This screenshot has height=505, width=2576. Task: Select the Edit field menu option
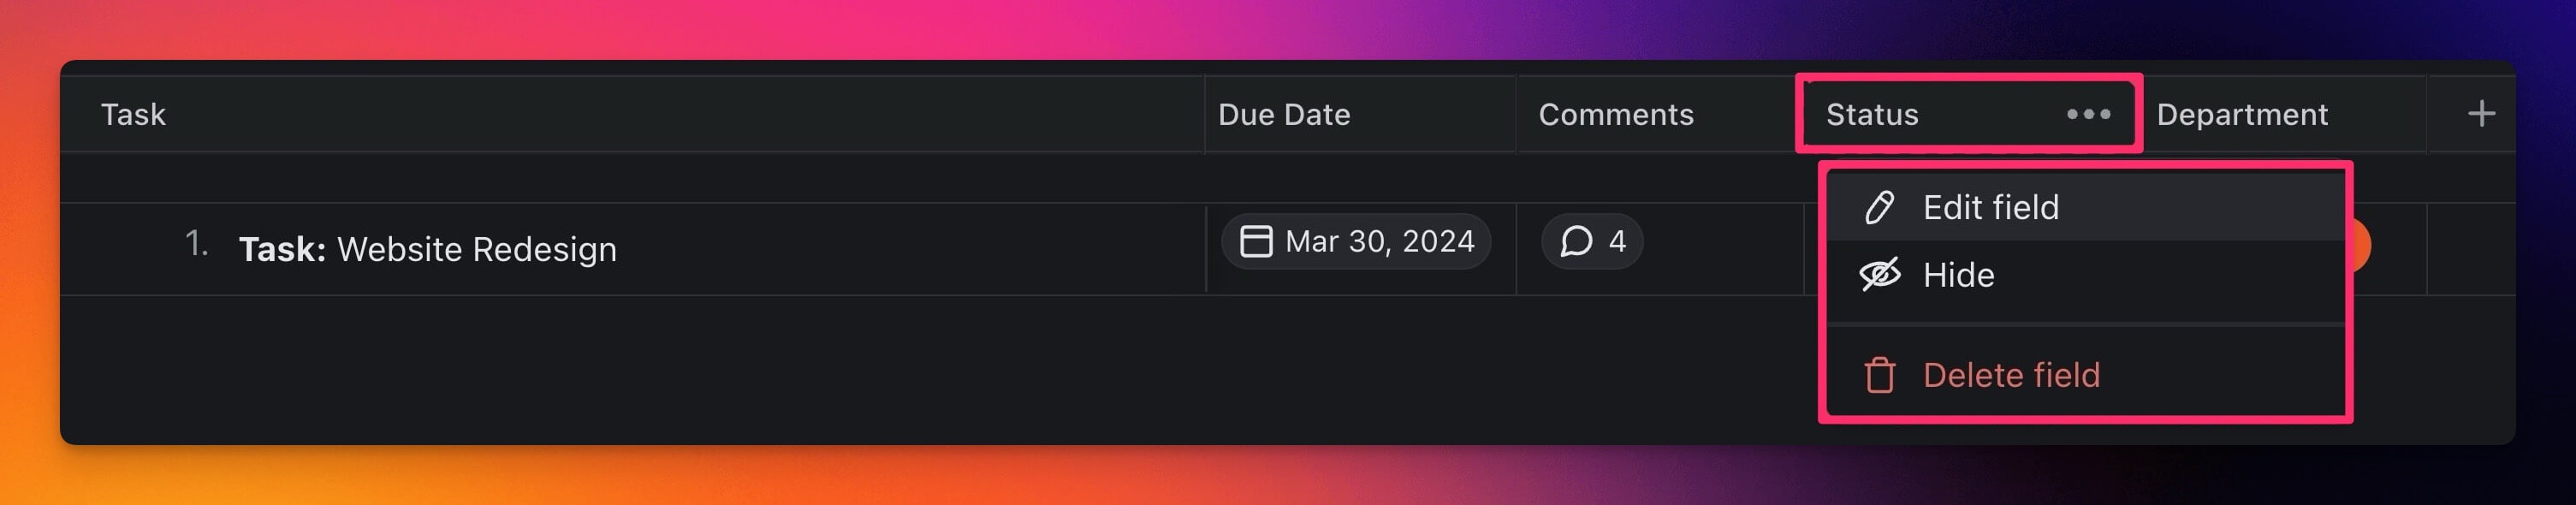coord(1990,207)
